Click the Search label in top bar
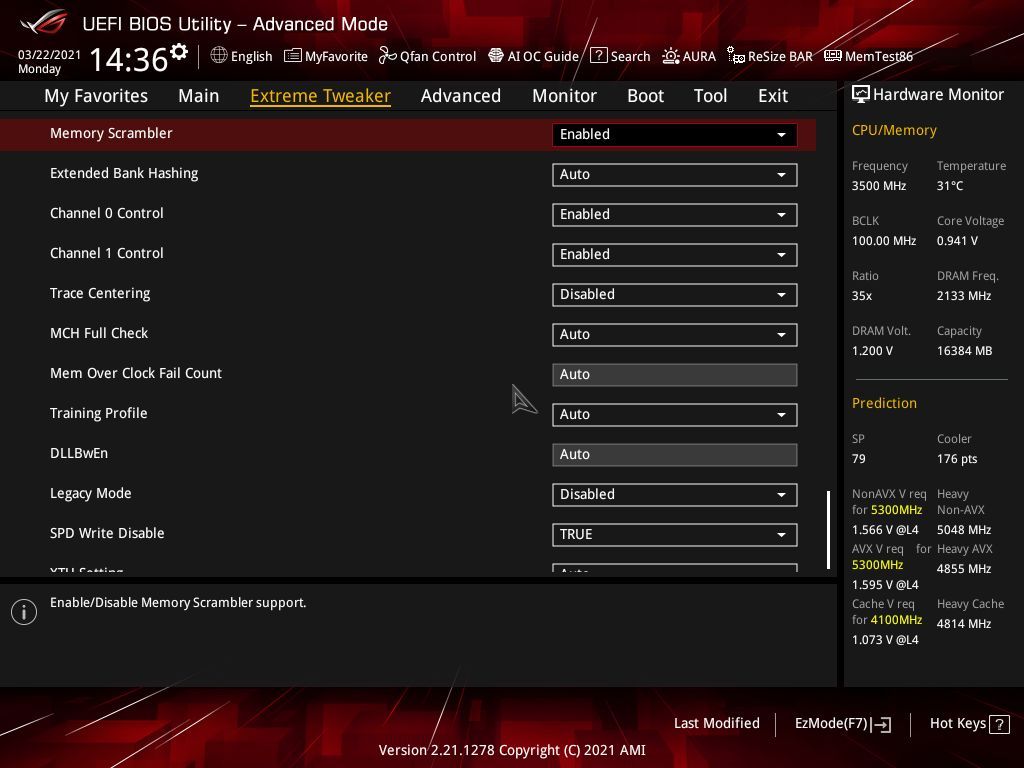 [630, 56]
